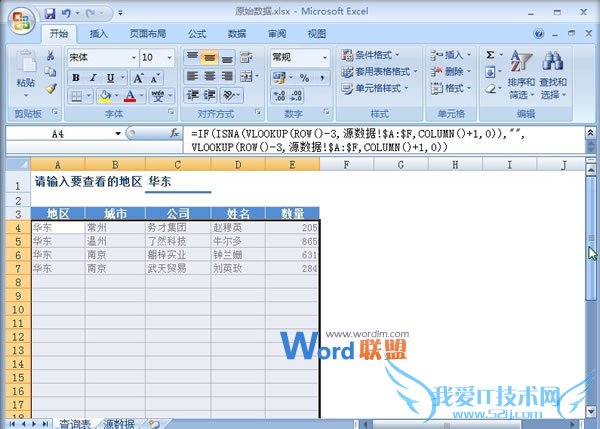Open the font group dialog launcher
Image resolution: width=600 pixels, height=429 pixels.
(171, 112)
